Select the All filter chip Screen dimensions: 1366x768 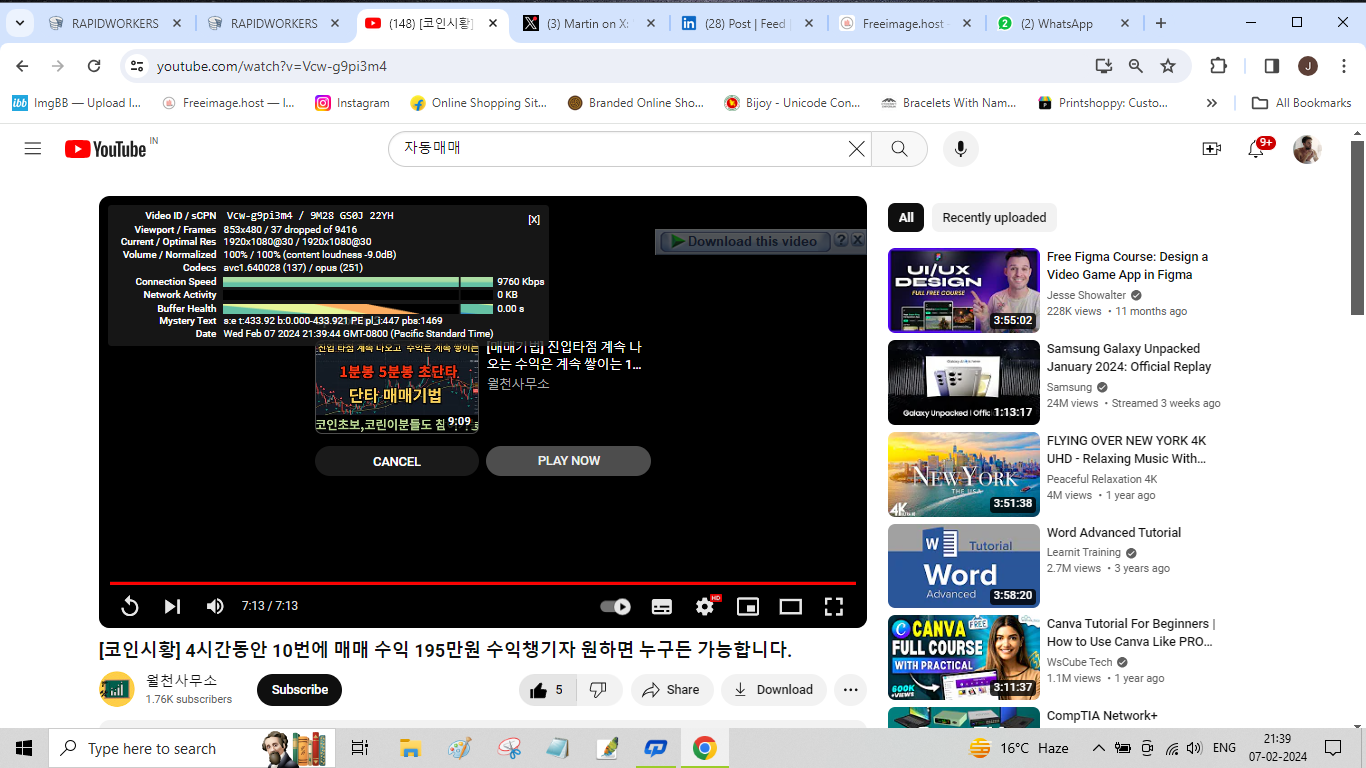tap(906, 217)
